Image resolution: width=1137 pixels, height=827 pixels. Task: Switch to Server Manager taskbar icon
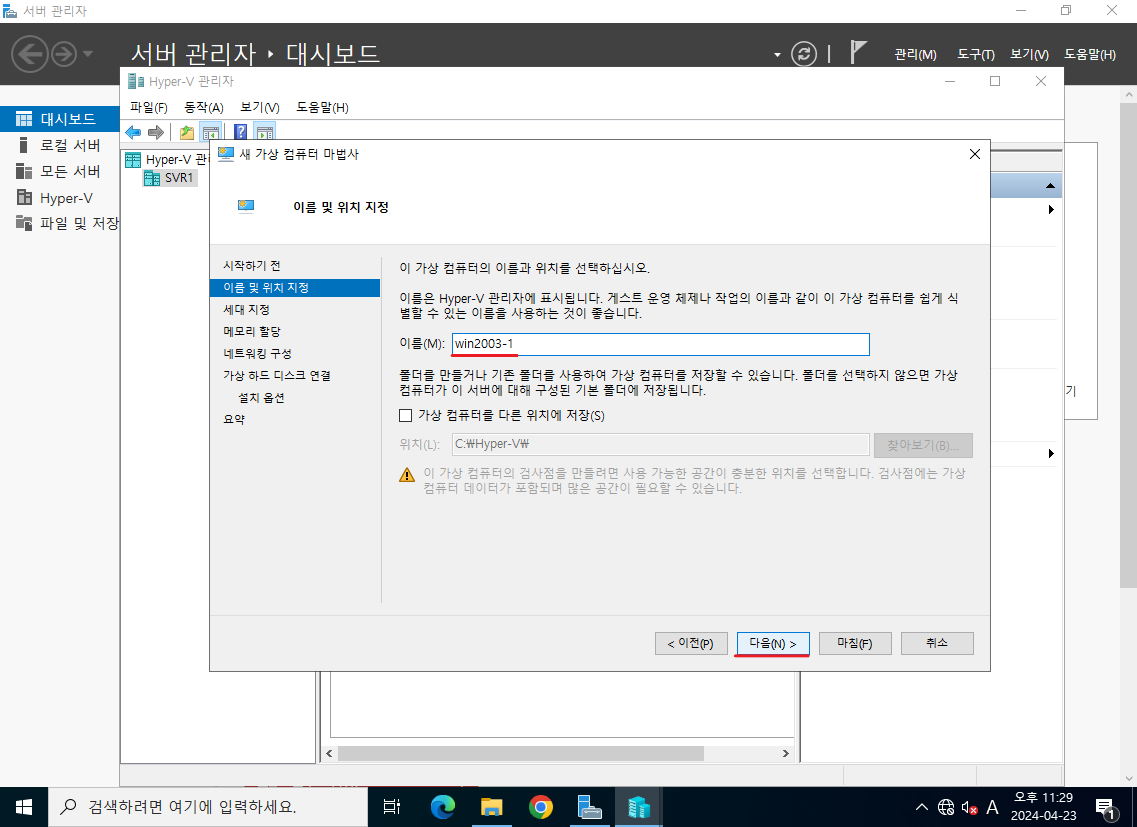point(590,807)
